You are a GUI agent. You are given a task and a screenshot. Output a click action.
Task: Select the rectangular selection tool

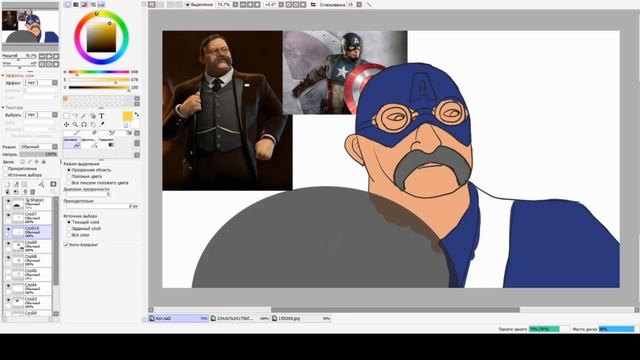pyautogui.click(x=67, y=116)
